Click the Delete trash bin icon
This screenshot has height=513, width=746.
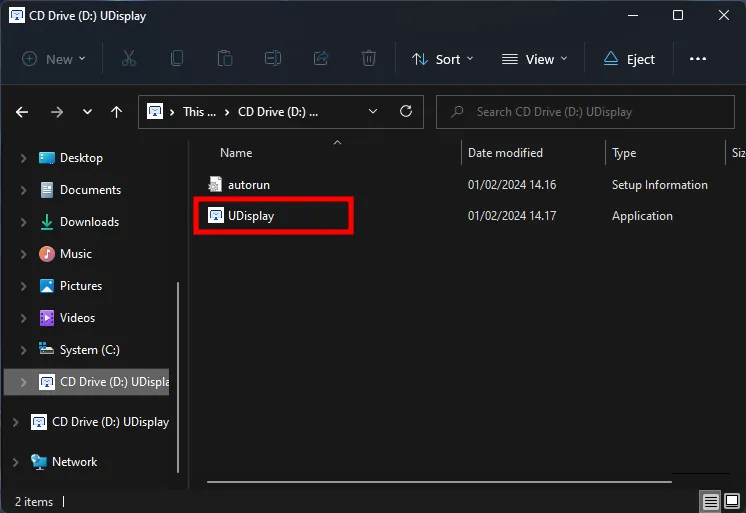pyautogui.click(x=369, y=59)
